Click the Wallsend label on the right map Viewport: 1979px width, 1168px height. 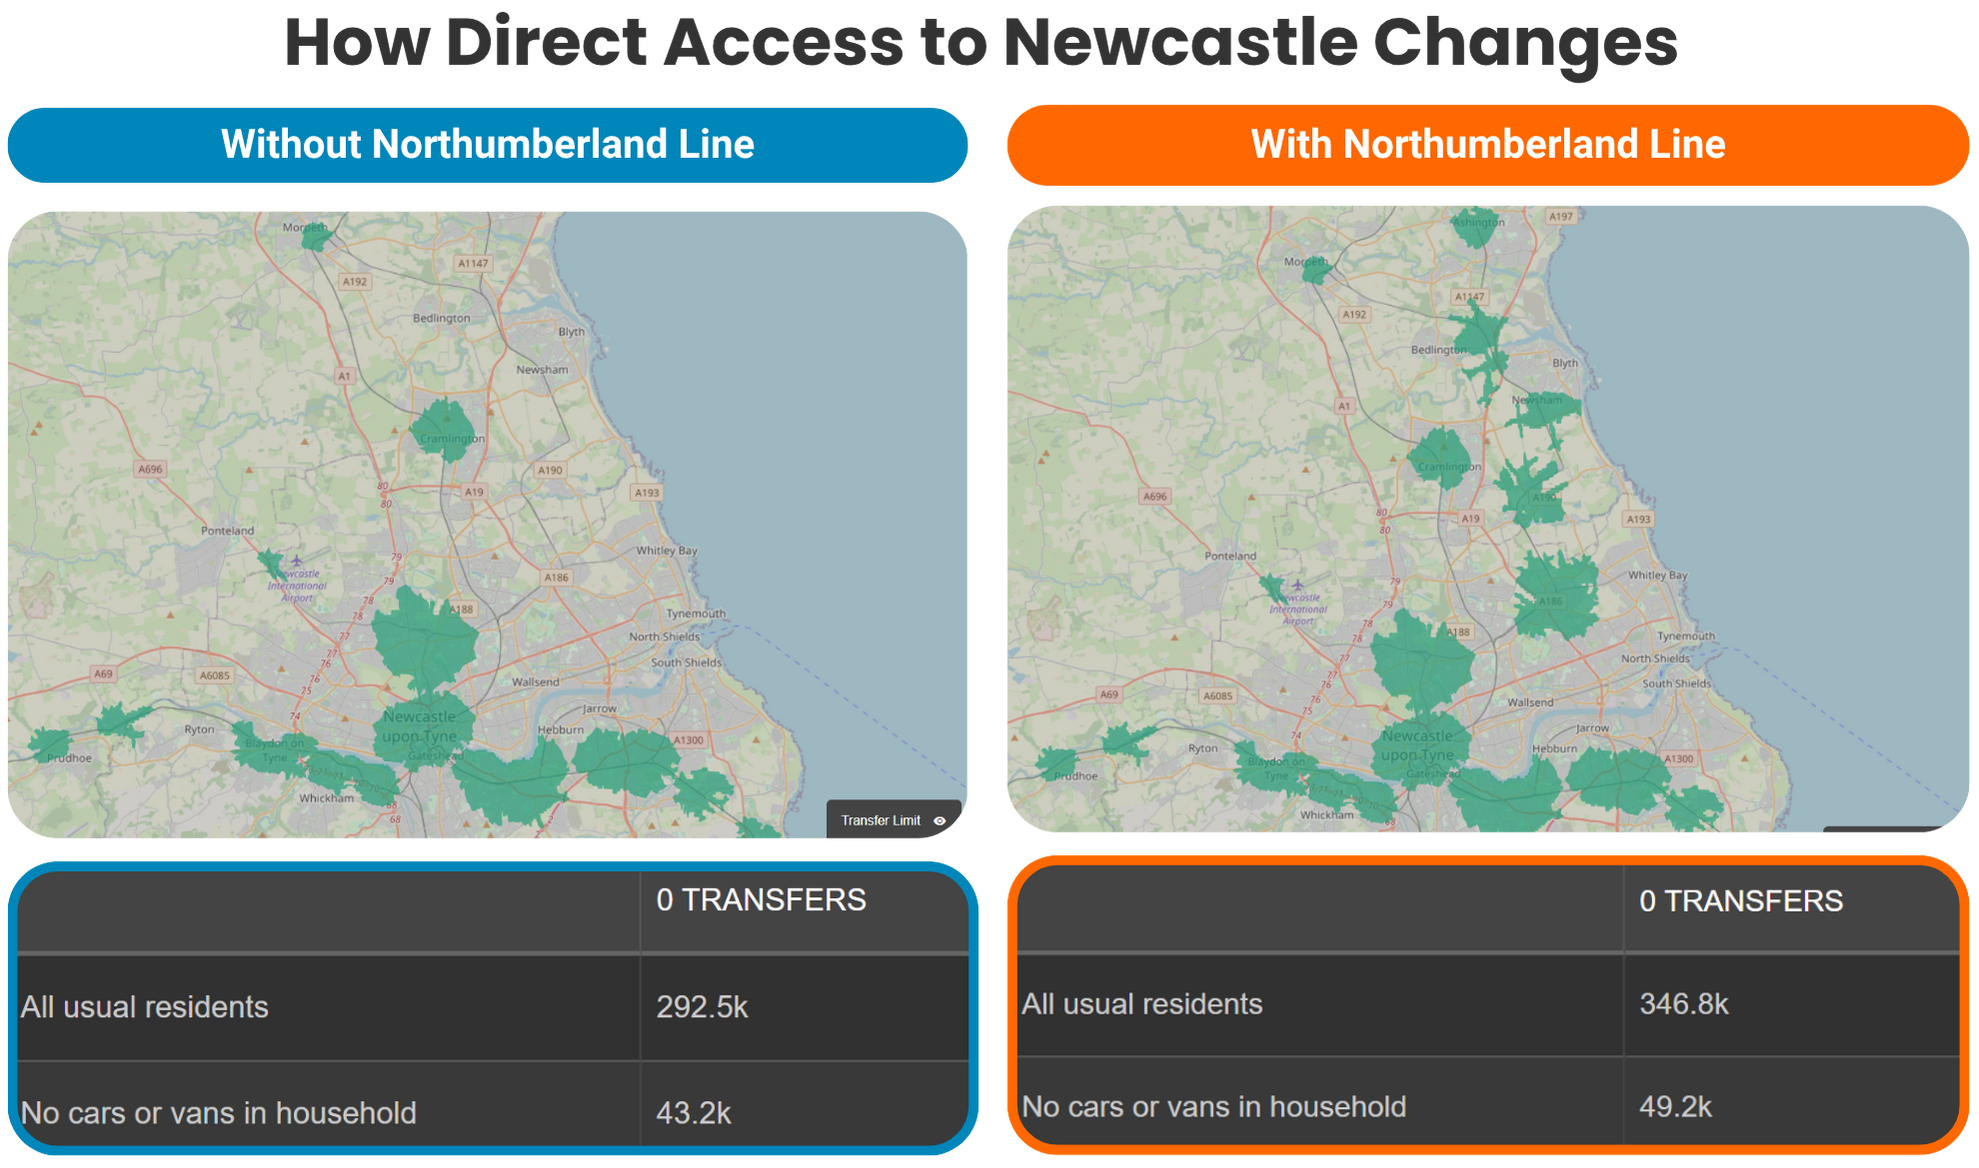click(x=1530, y=703)
